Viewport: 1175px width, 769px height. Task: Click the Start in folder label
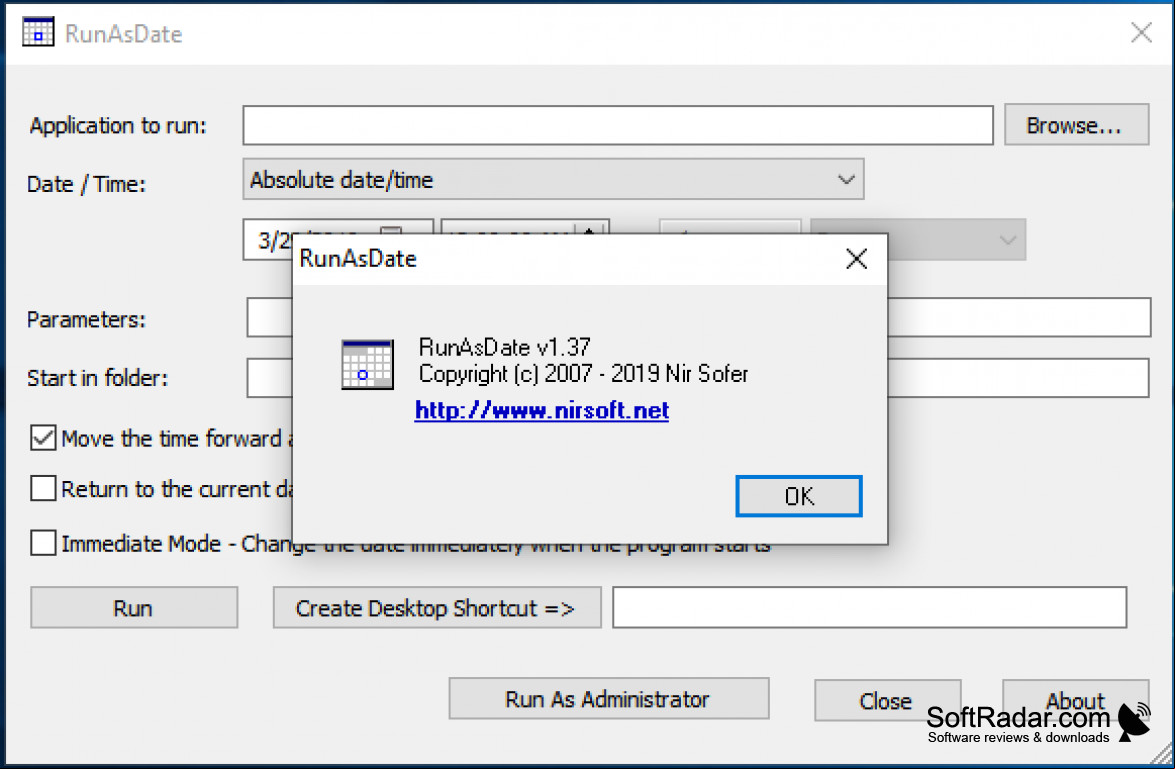[x=97, y=378]
